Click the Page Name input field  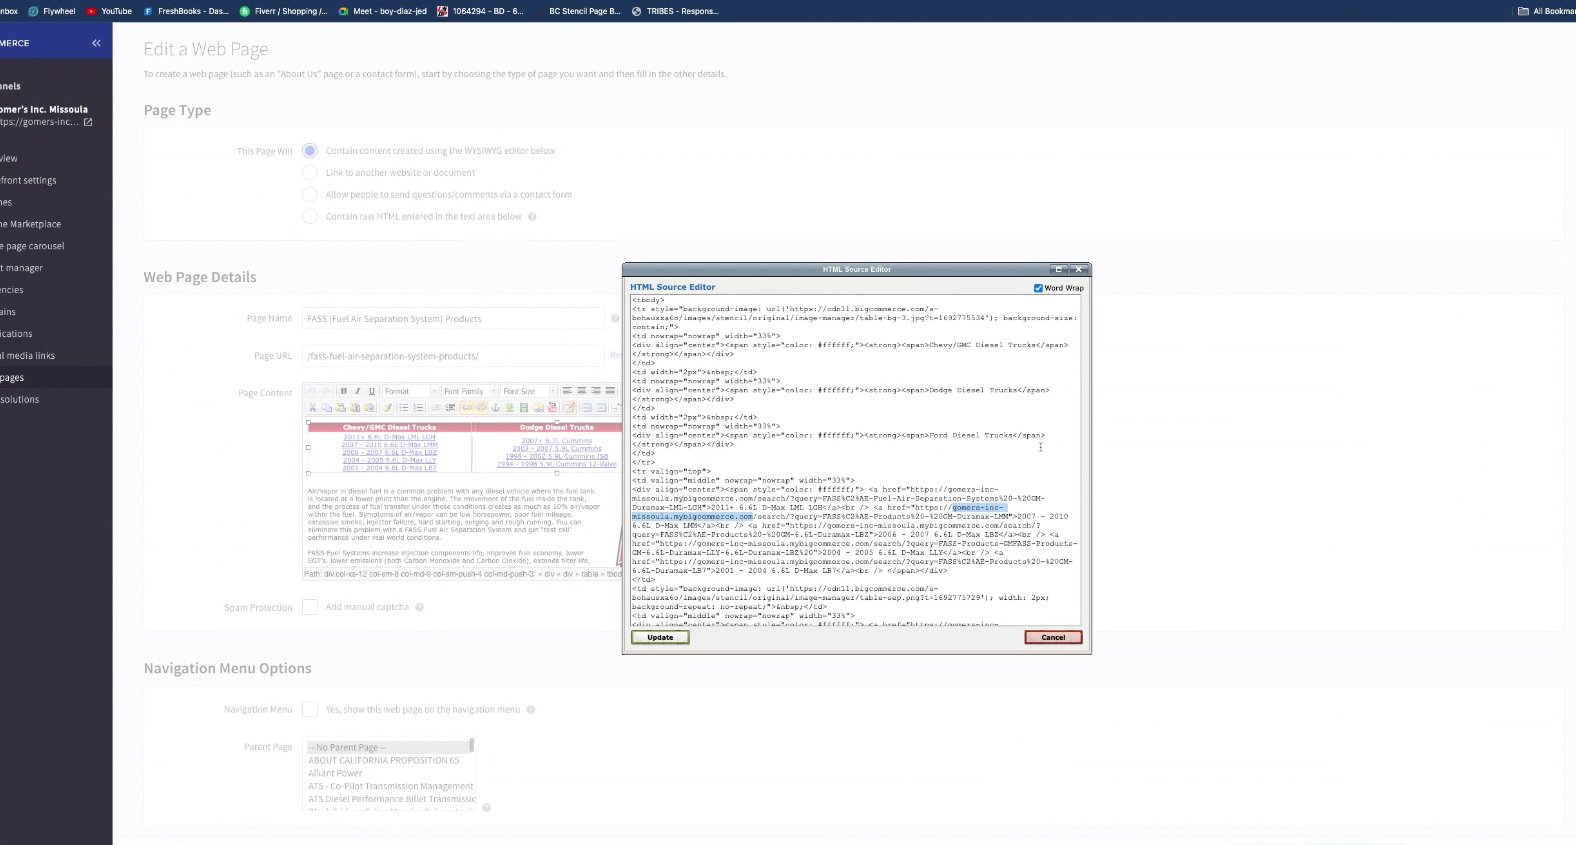(453, 319)
